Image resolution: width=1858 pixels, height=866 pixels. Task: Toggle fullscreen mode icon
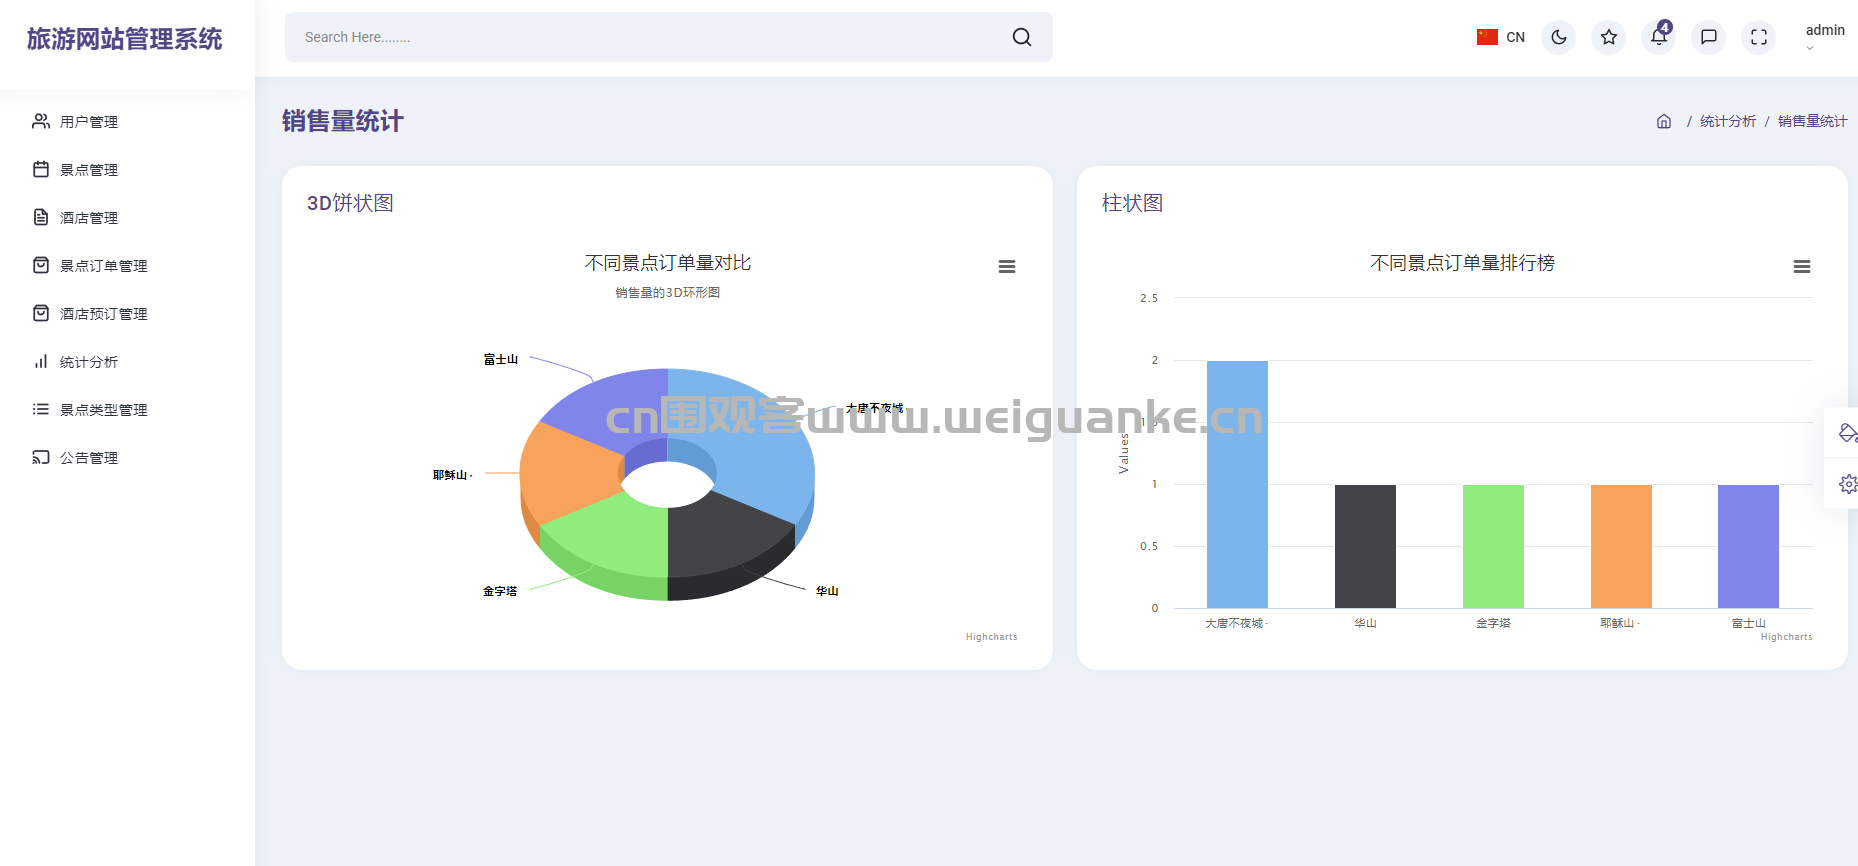coord(1758,37)
